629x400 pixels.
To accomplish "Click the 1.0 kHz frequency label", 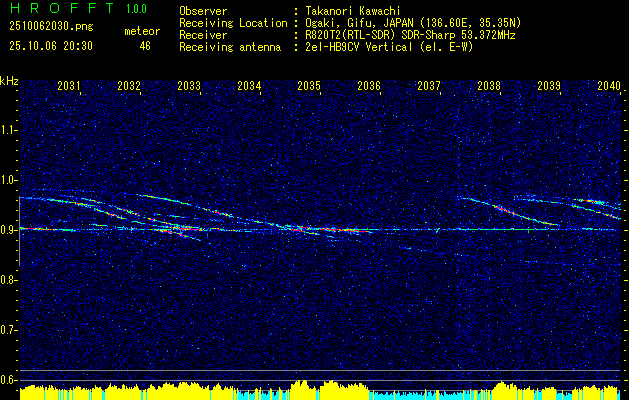I will 8,180.
